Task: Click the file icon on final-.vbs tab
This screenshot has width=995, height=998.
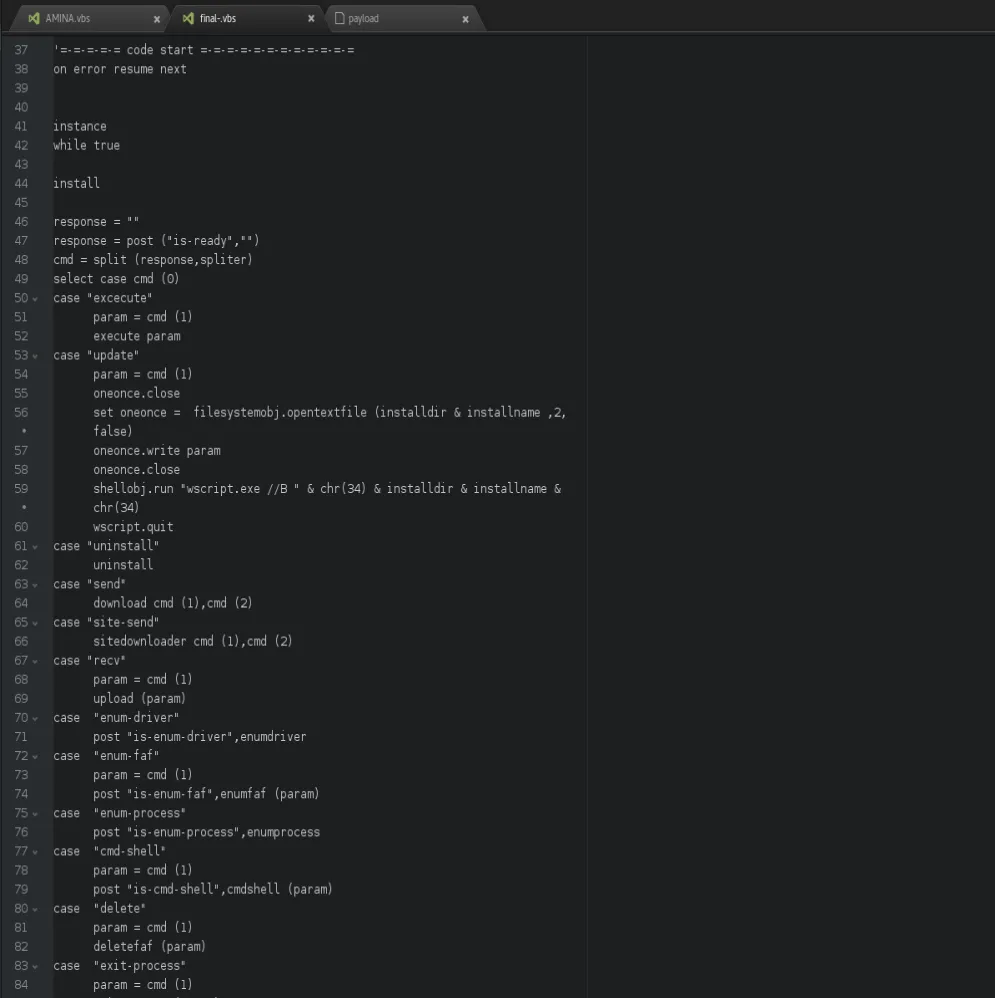Action: [188, 18]
